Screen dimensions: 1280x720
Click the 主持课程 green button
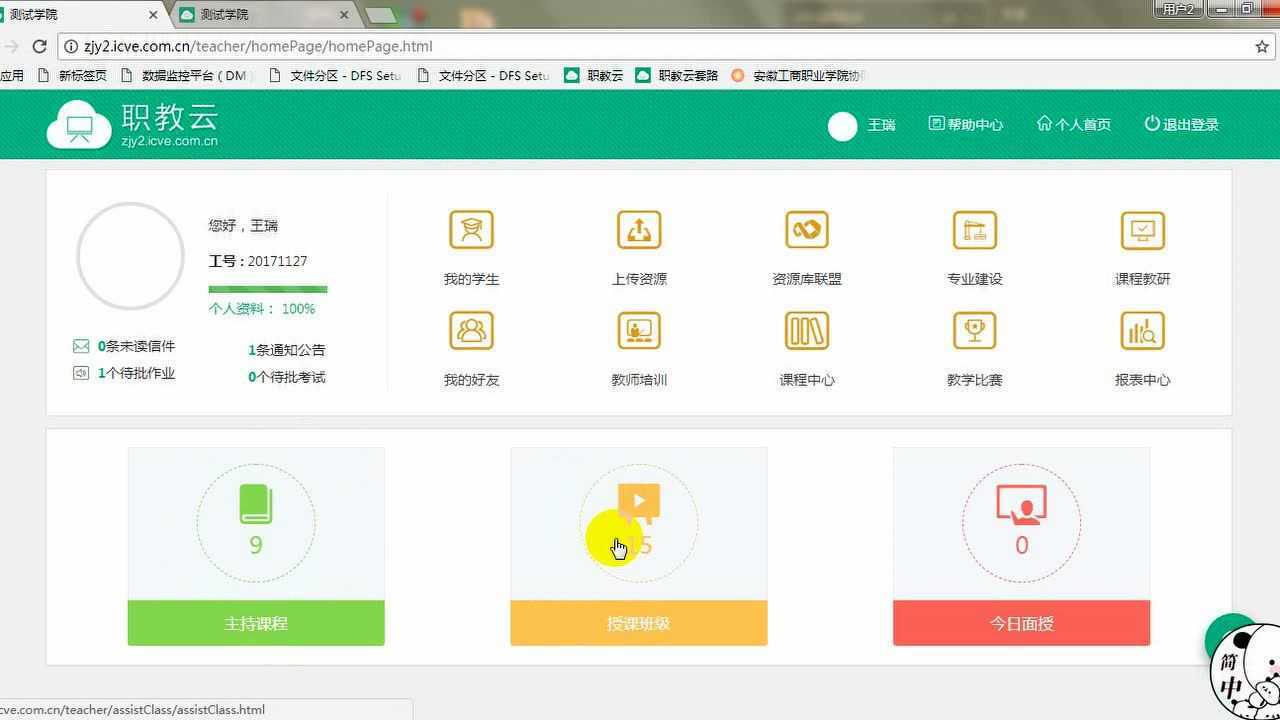point(256,623)
